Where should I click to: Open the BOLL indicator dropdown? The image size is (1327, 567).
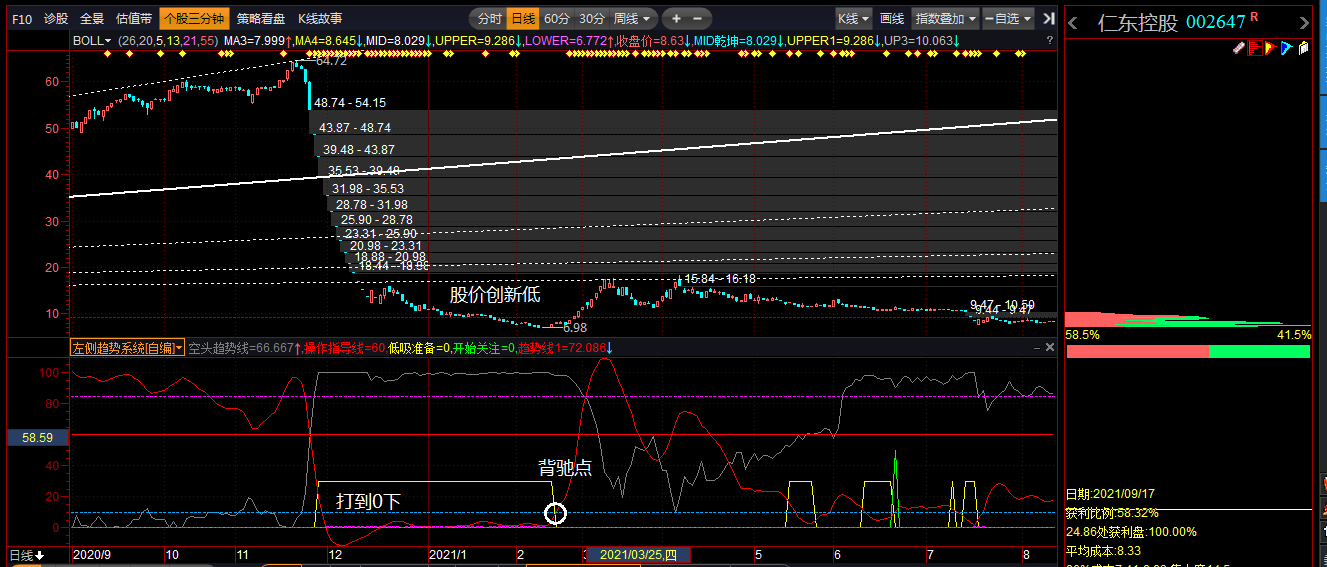92,40
